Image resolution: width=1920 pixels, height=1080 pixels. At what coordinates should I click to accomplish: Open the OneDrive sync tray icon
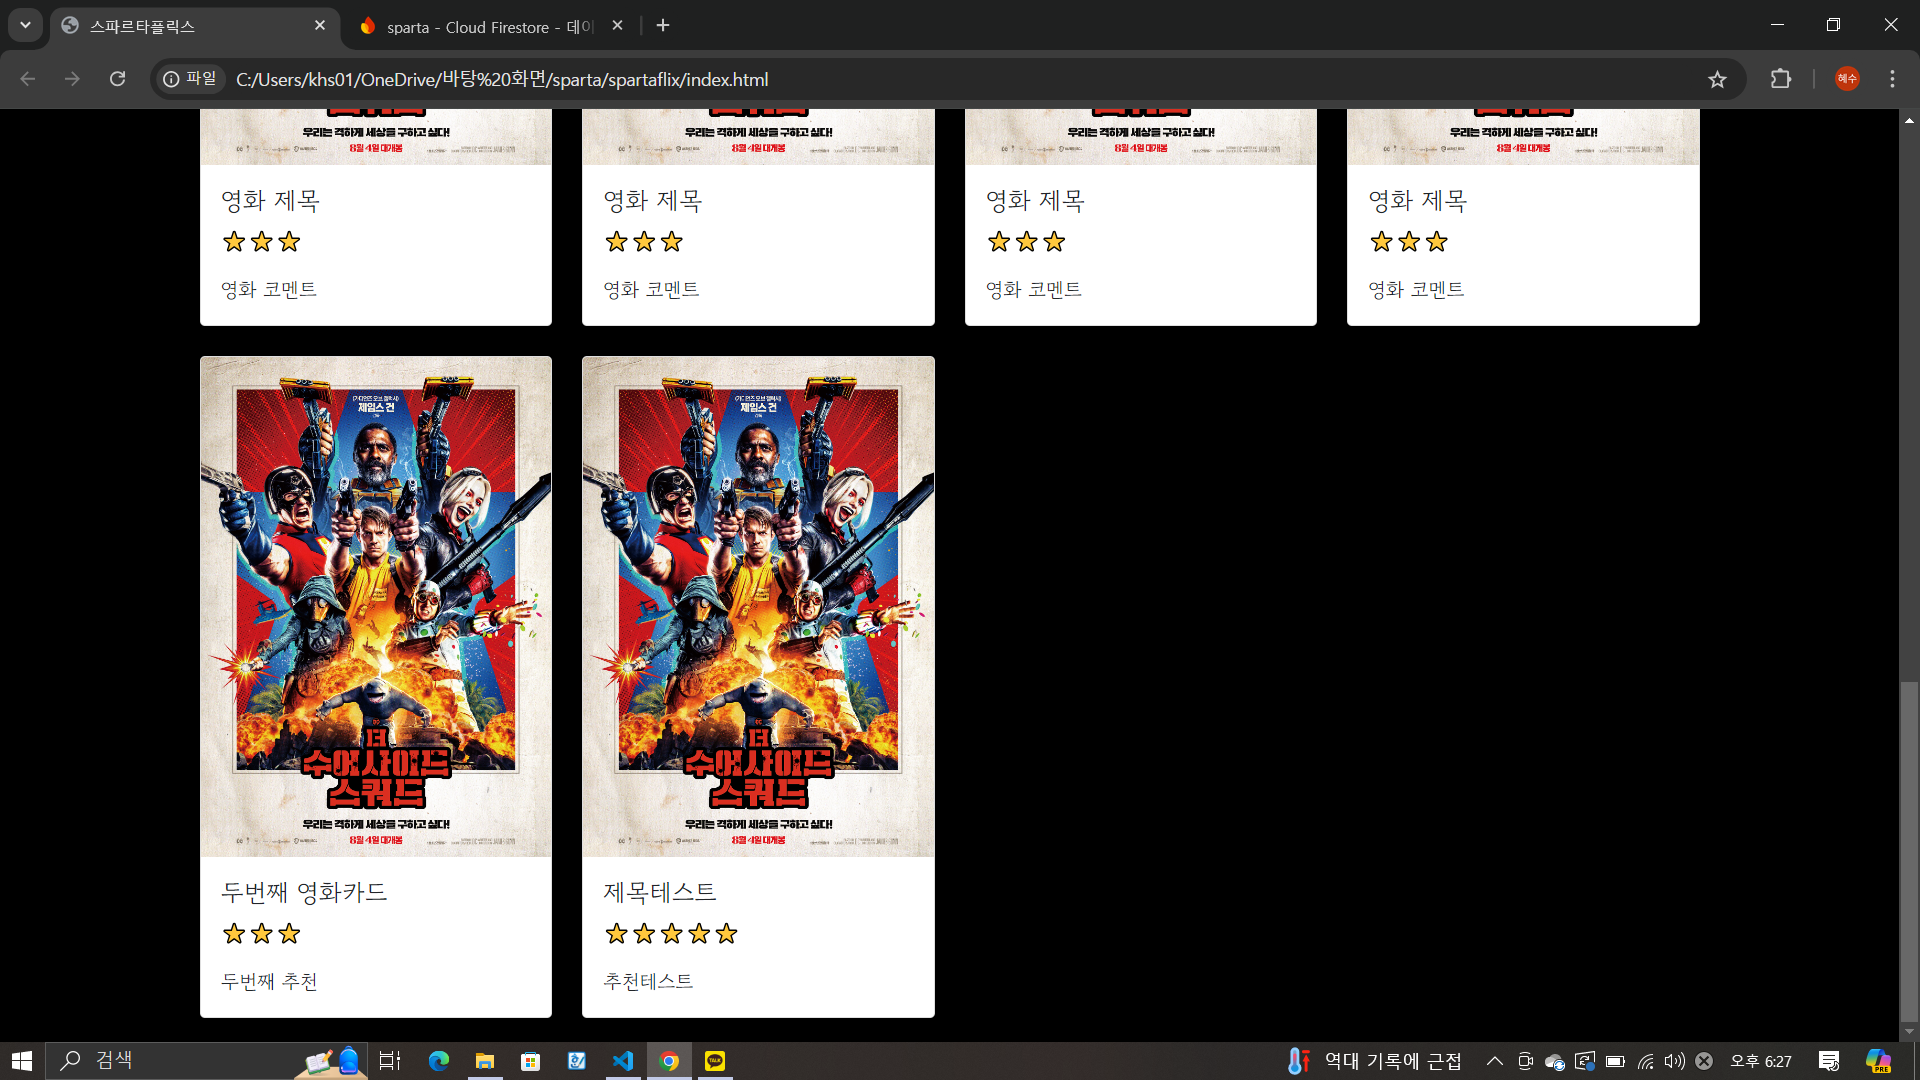pos(1555,1061)
